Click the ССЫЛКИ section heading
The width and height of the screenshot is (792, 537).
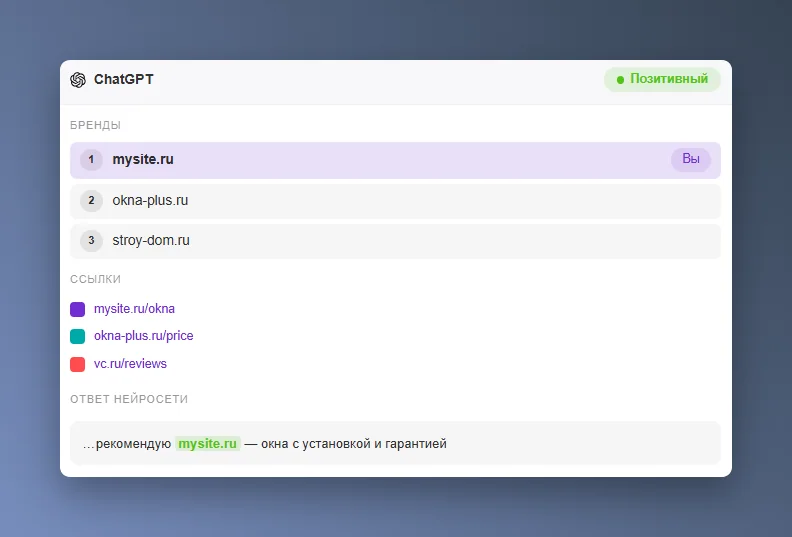coord(95,279)
